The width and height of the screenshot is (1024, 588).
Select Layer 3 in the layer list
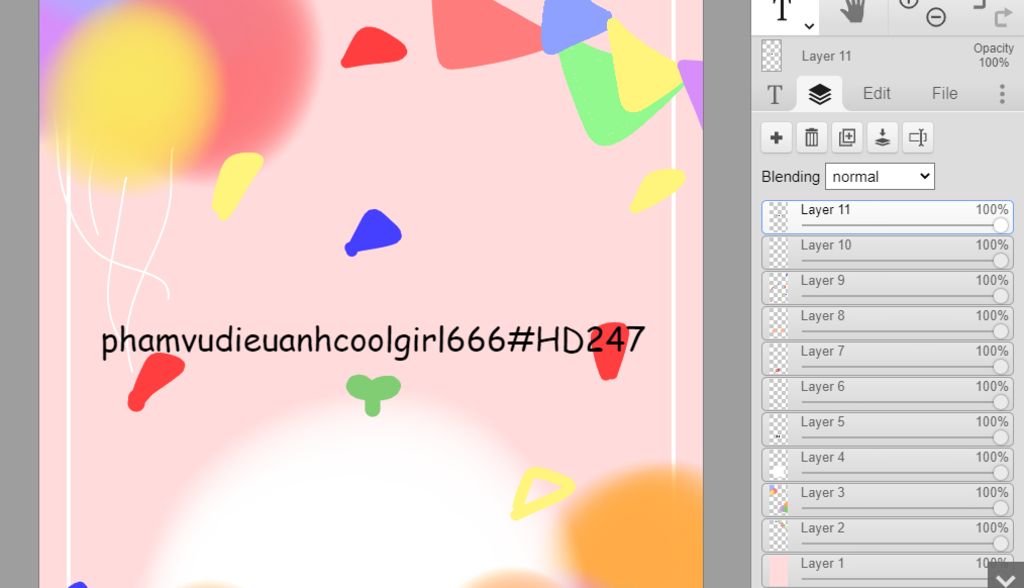(x=888, y=499)
